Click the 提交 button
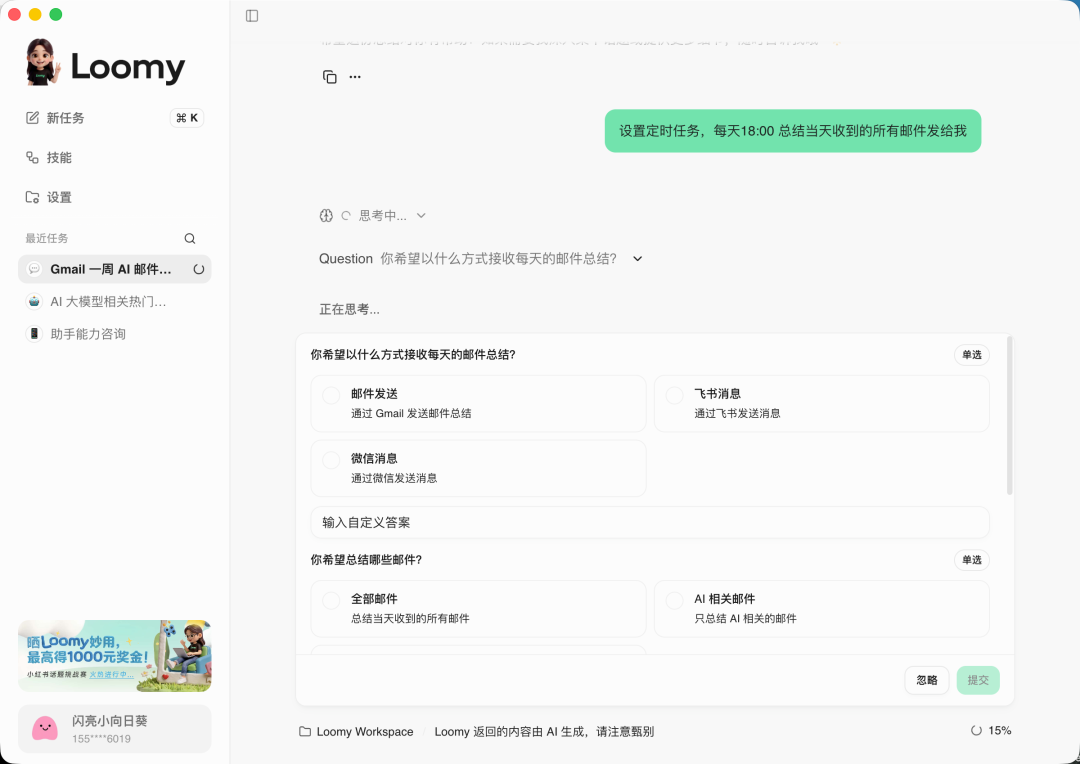 click(x=978, y=680)
